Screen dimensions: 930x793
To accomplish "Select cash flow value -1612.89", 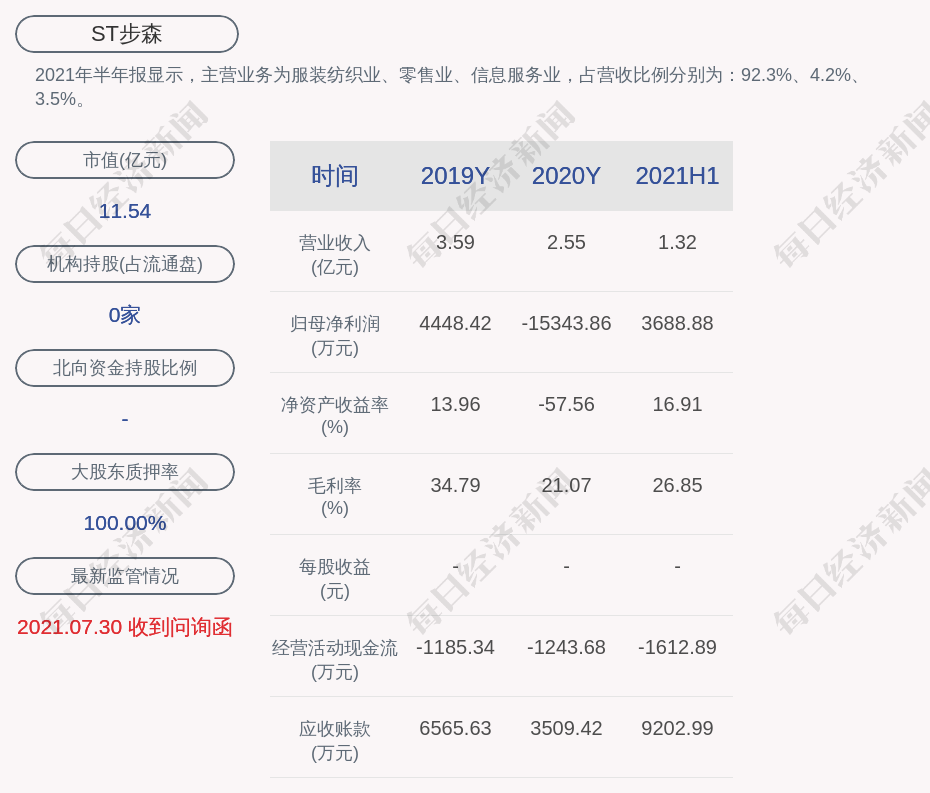I will coord(677,647).
